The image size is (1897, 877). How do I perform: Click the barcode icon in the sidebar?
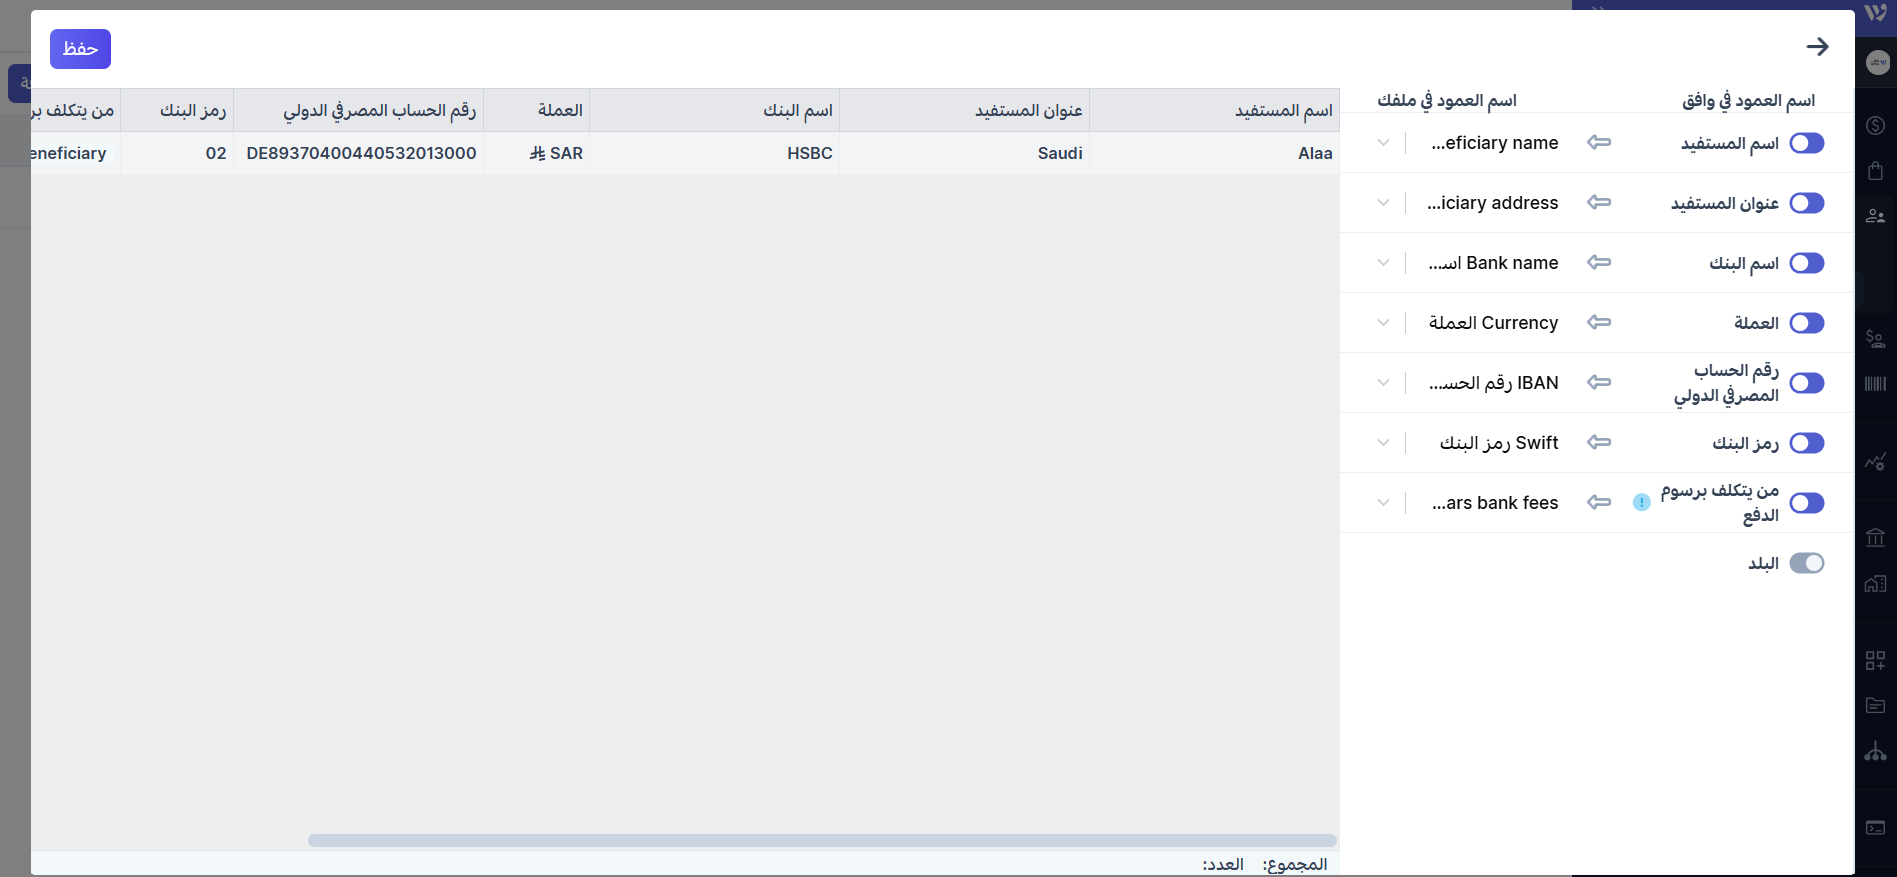(1875, 384)
